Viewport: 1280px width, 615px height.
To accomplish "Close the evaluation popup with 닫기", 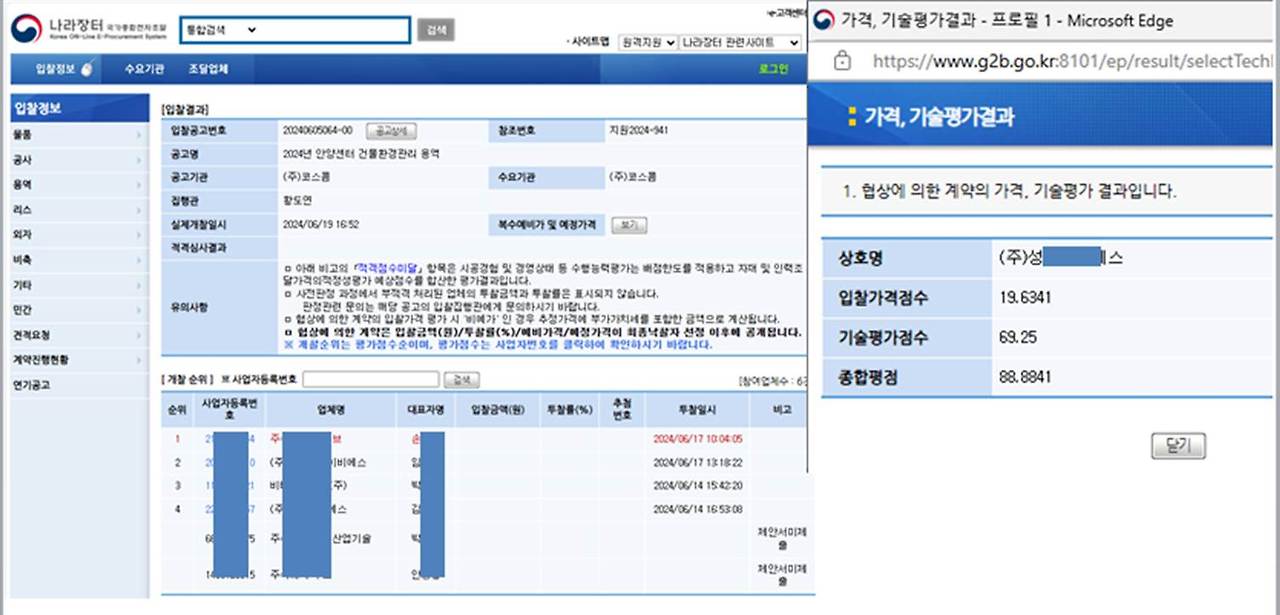I will pyautogui.click(x=1177, y=447).
